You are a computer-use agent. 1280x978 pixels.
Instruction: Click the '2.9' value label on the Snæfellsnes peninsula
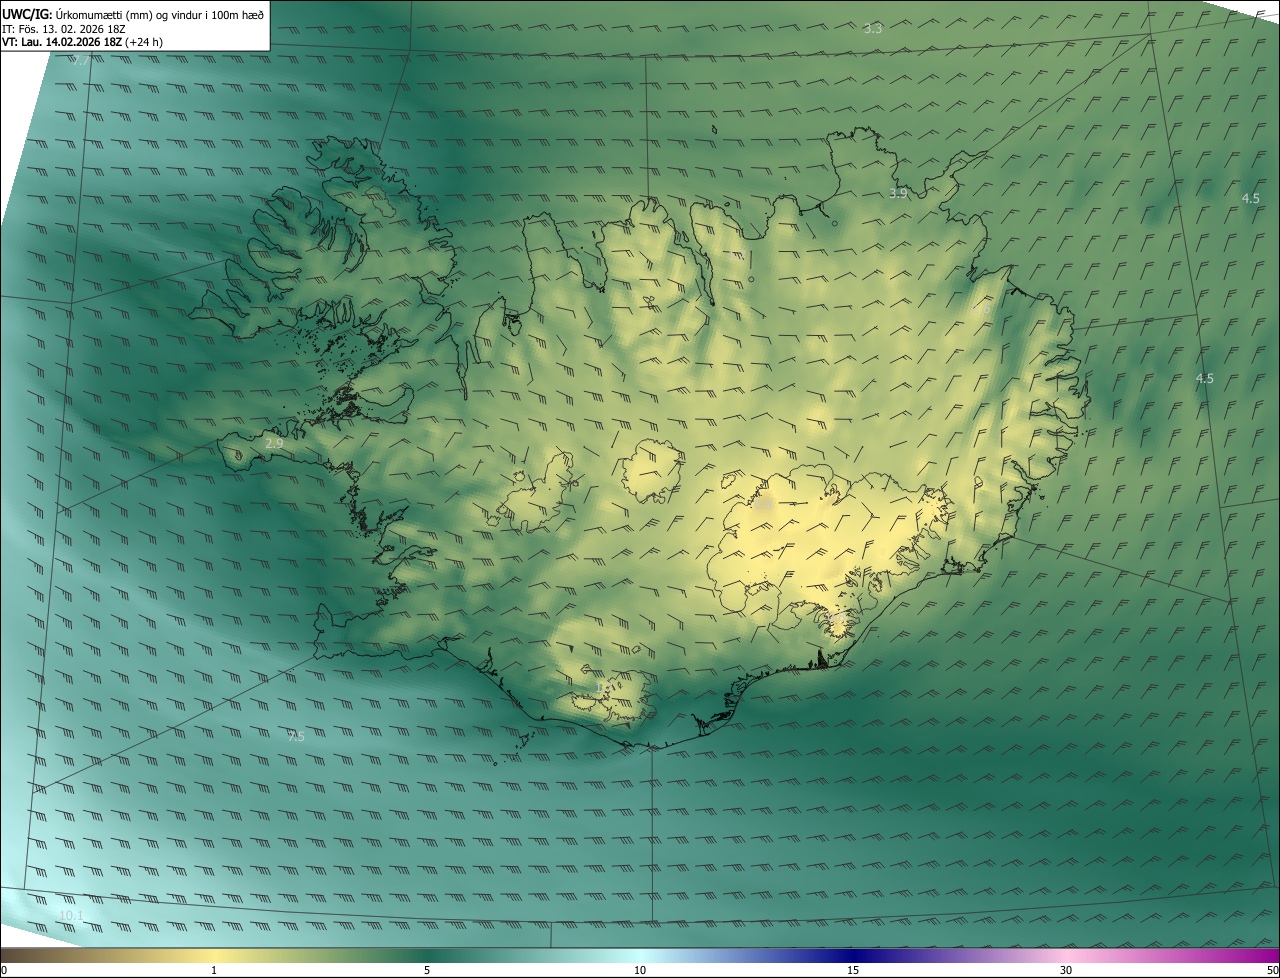tap(274, 442)
